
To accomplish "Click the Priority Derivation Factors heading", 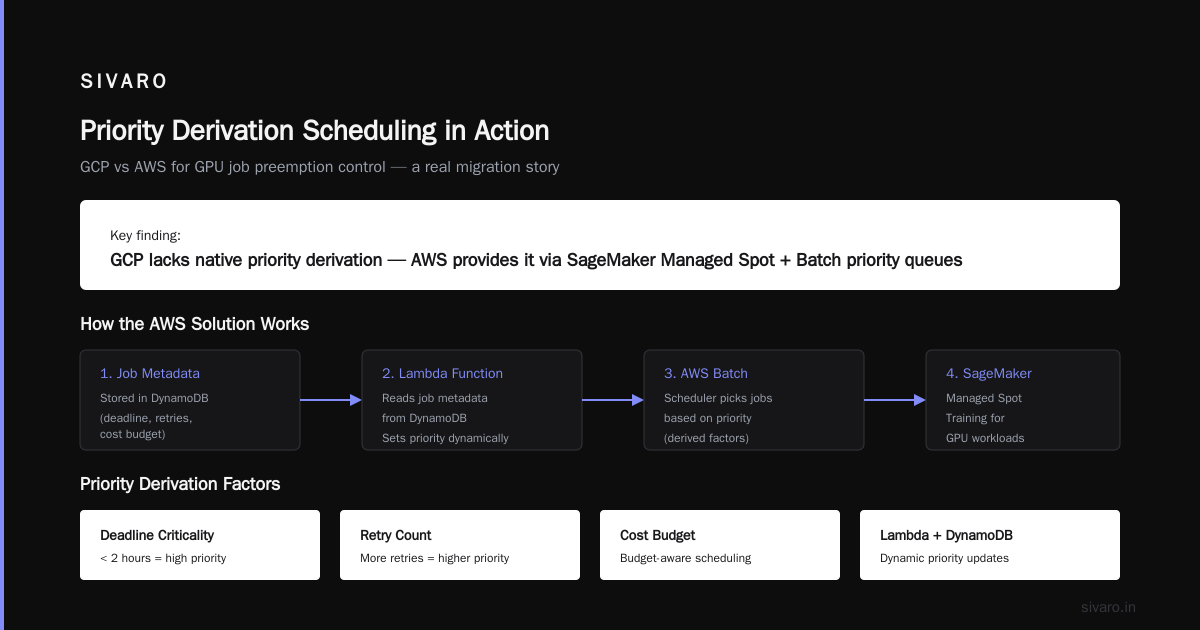I will pyautogui.click(x=180, y=484).
